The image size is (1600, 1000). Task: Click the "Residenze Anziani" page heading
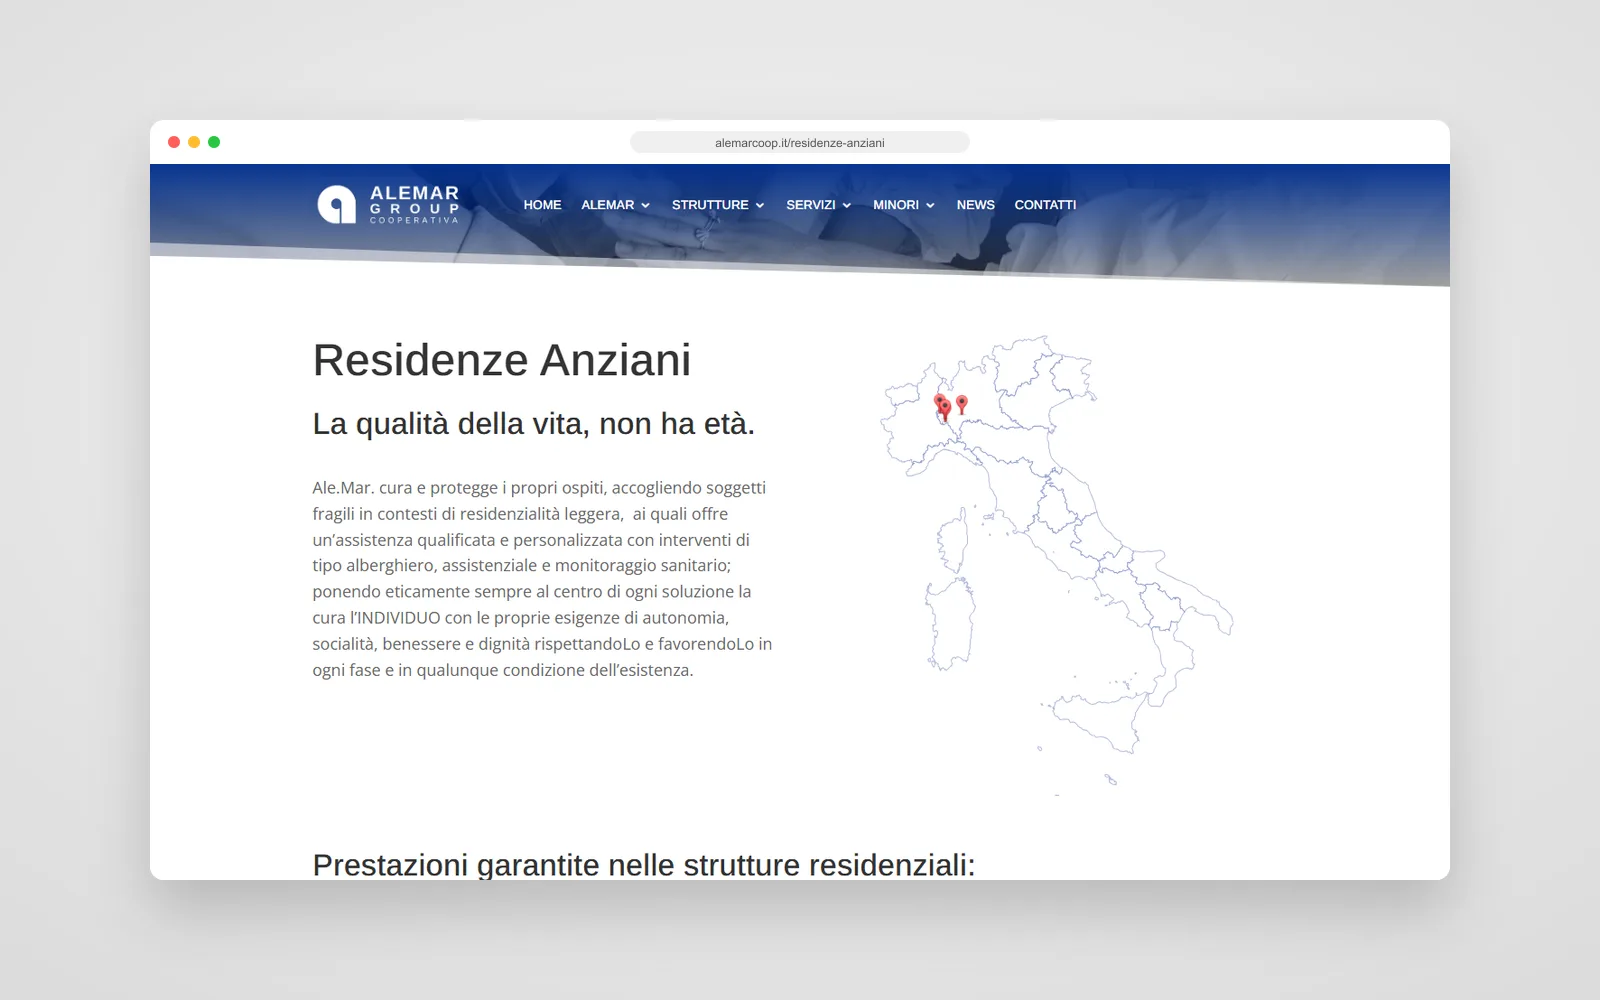502,360
